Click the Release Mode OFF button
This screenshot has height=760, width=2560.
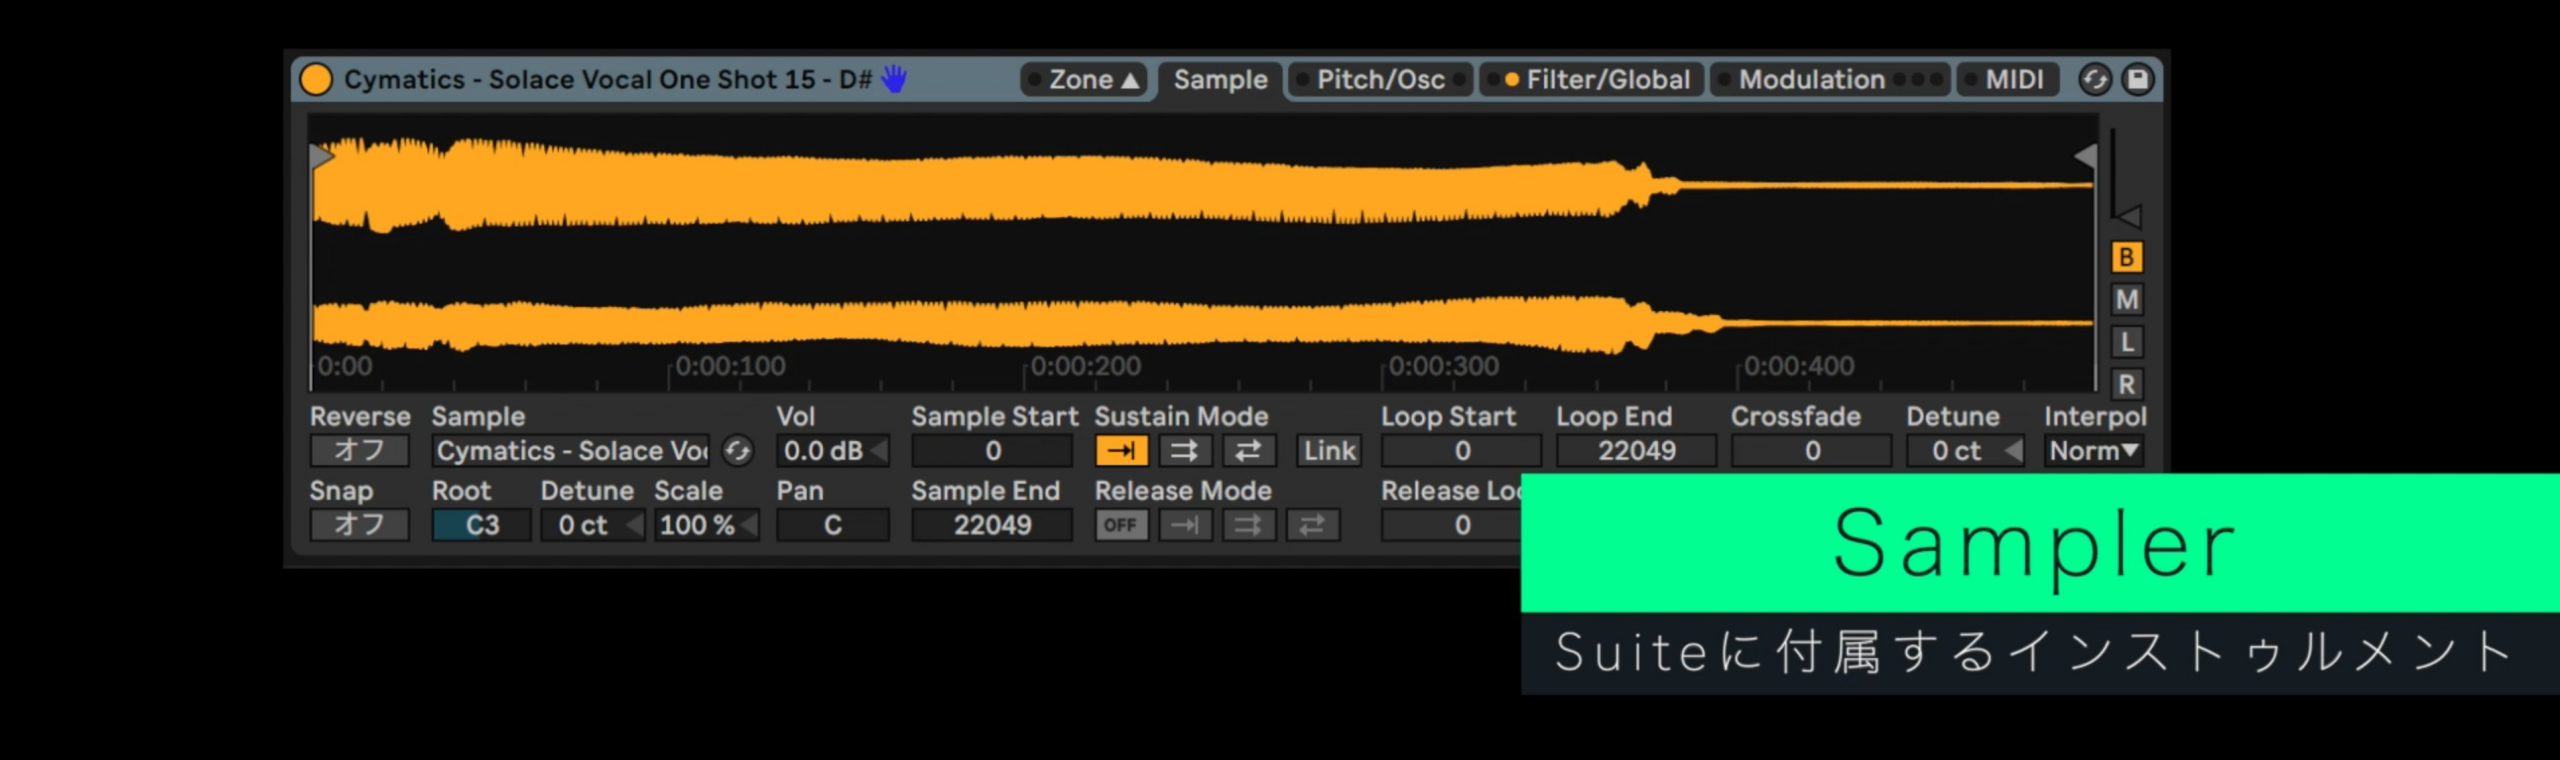(x=1121, y=525)
